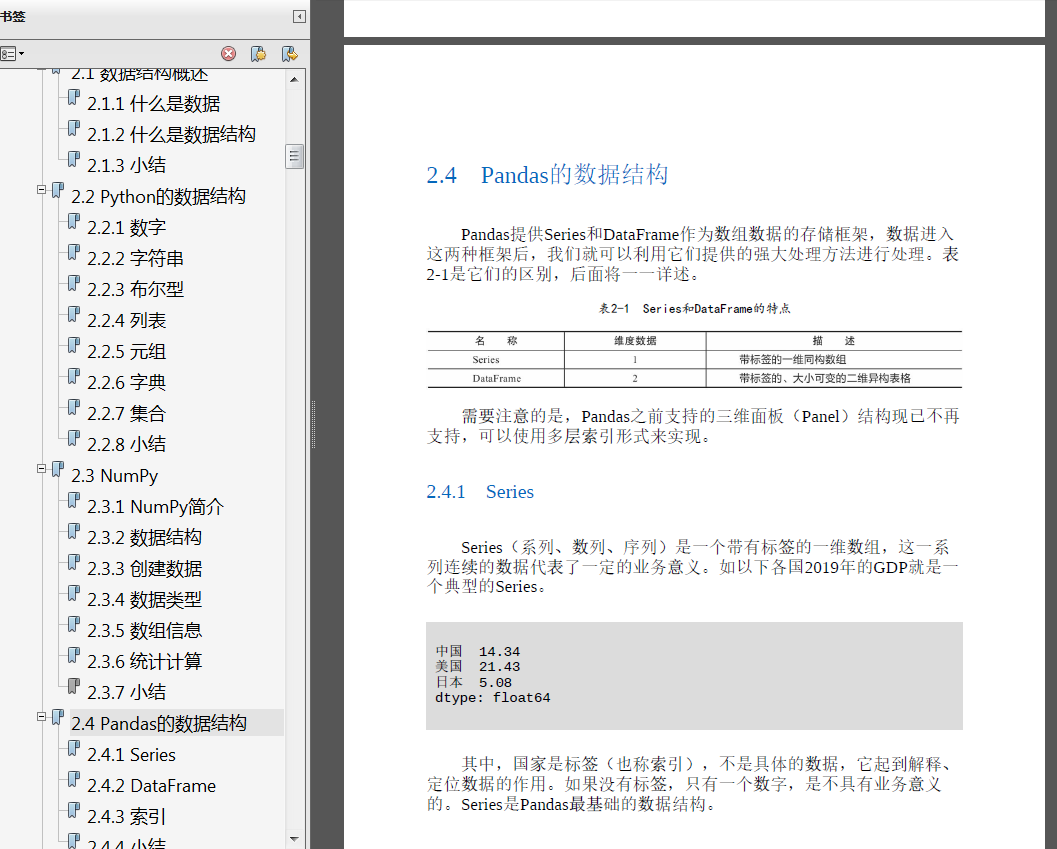Click bookmark icon beside 2.4.1 Series
This screenshot has width=1057, height=849.
[x=73, y=749]
